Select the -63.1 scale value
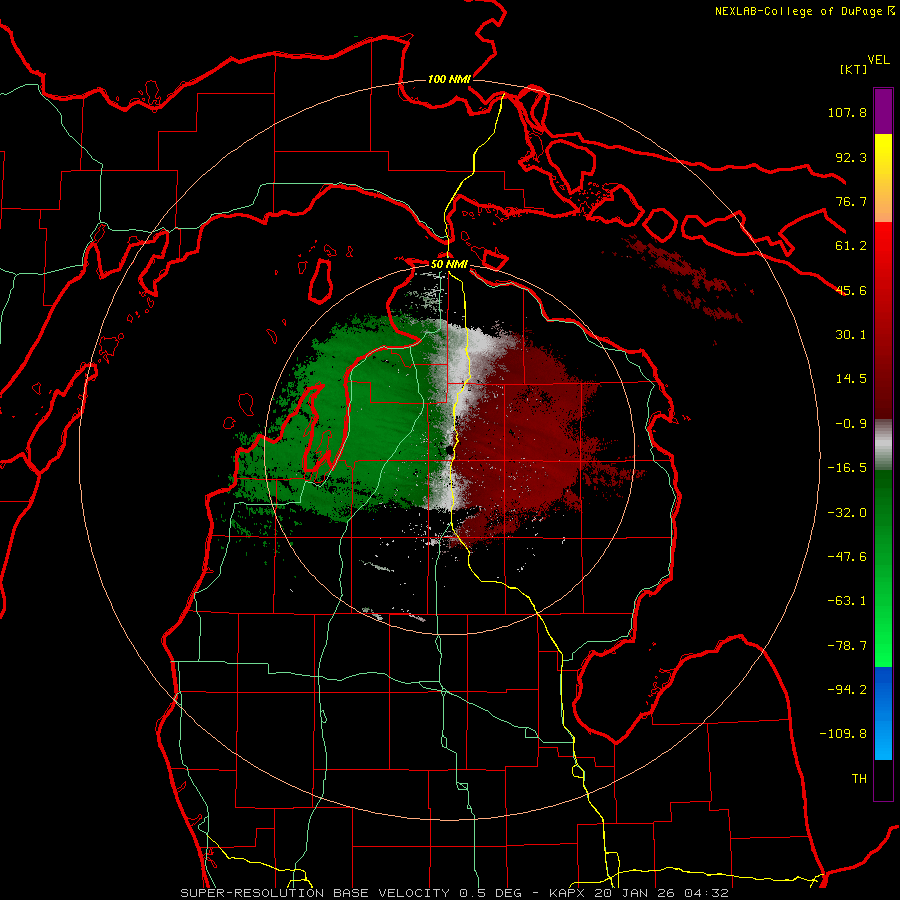Viewport: 900px width, 900px height. [x=847, y=601]
